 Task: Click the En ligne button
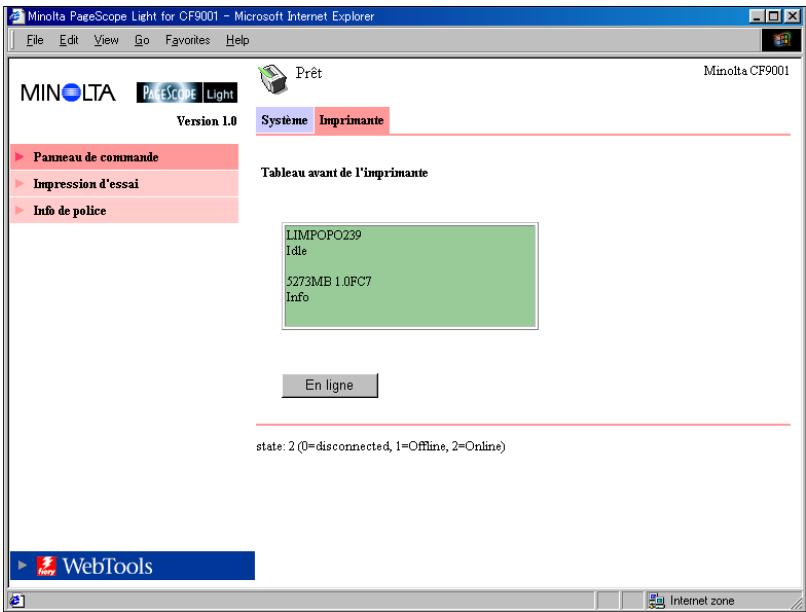[x=329, y=385]
